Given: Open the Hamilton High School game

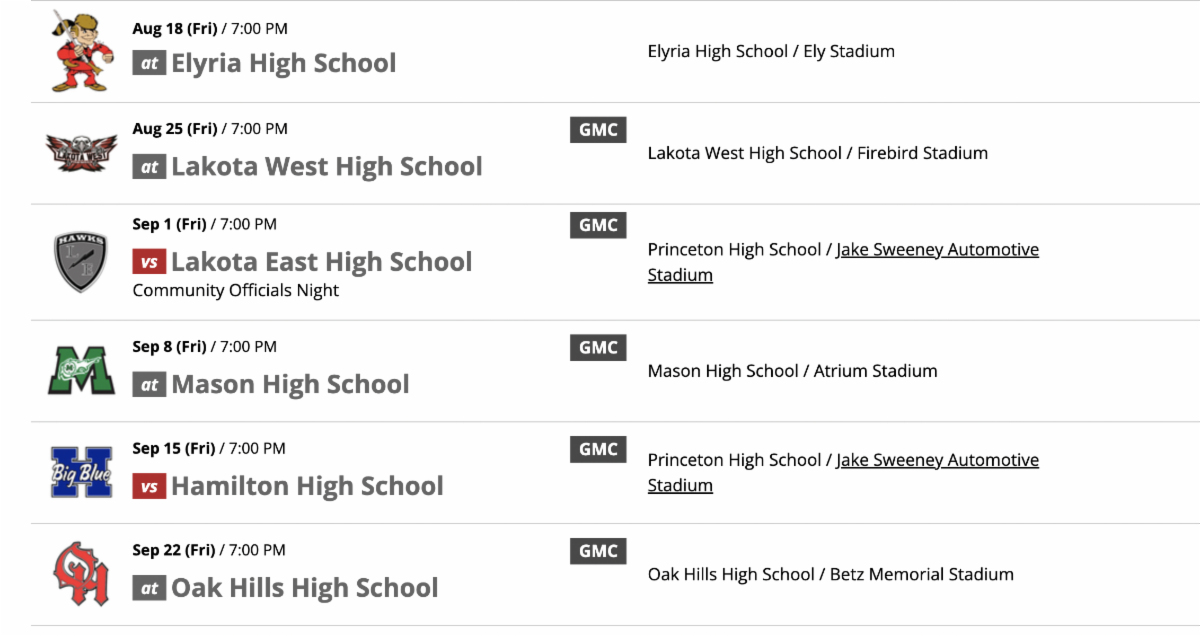Looking at the screenshot, I should [x=307, y=486].
